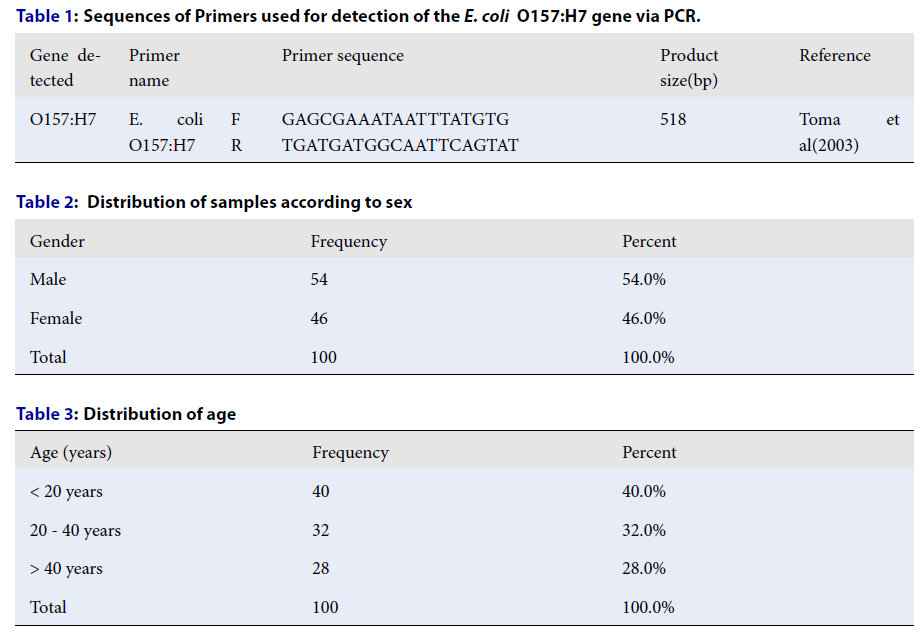Click the Female percent value 46.0%
Image resolution: width=922 pixels, height=633 pixels.
[x=644, y=319]
